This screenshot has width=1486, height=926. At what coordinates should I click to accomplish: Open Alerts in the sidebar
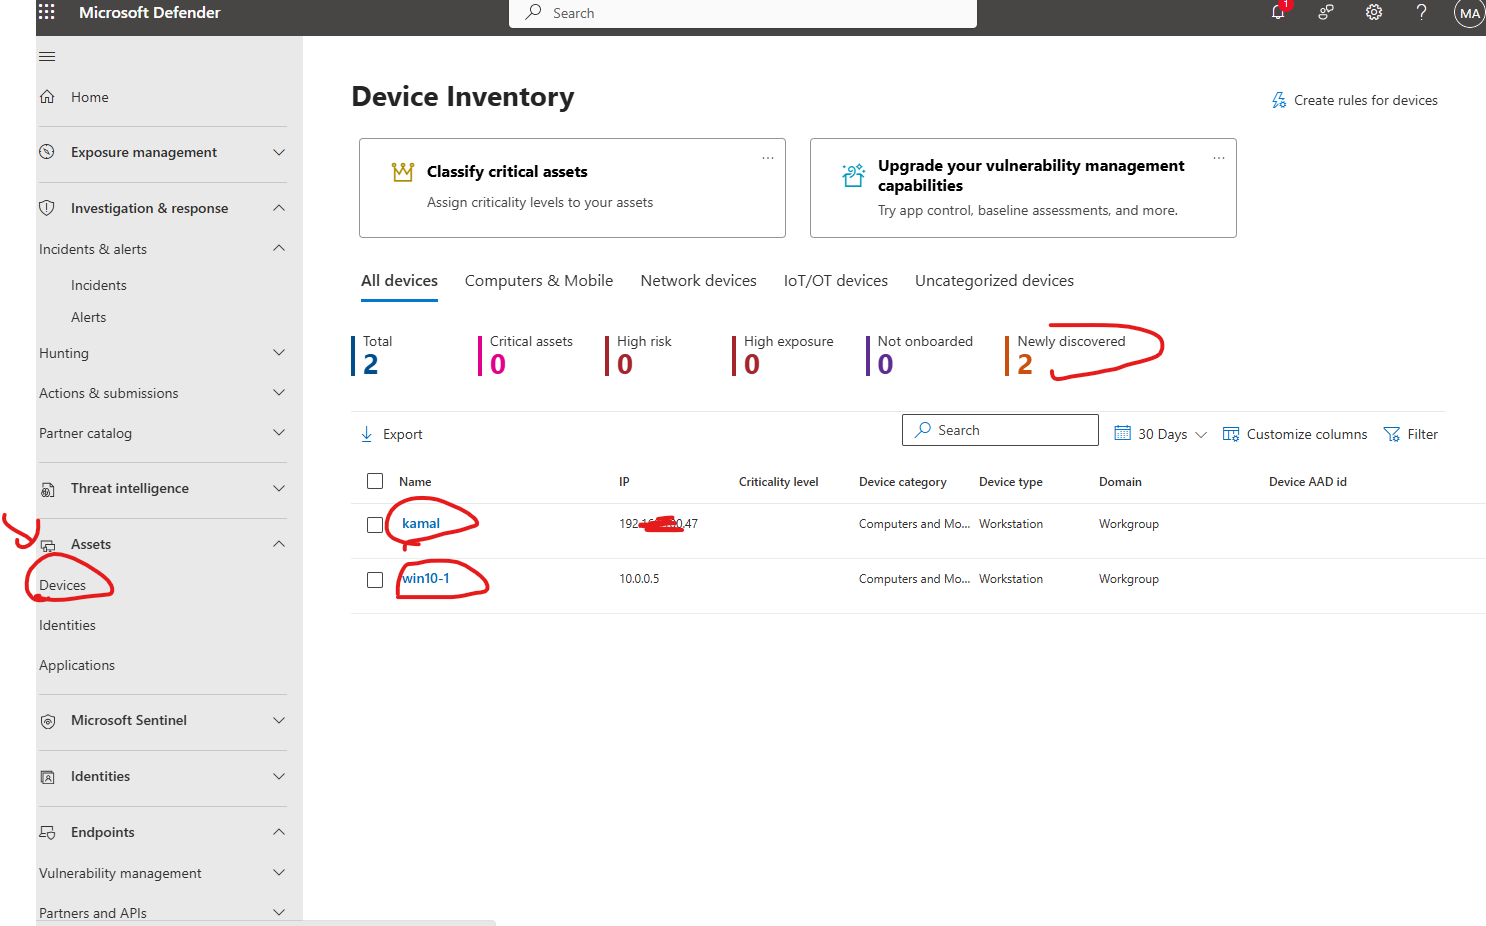tap(89, 317)
